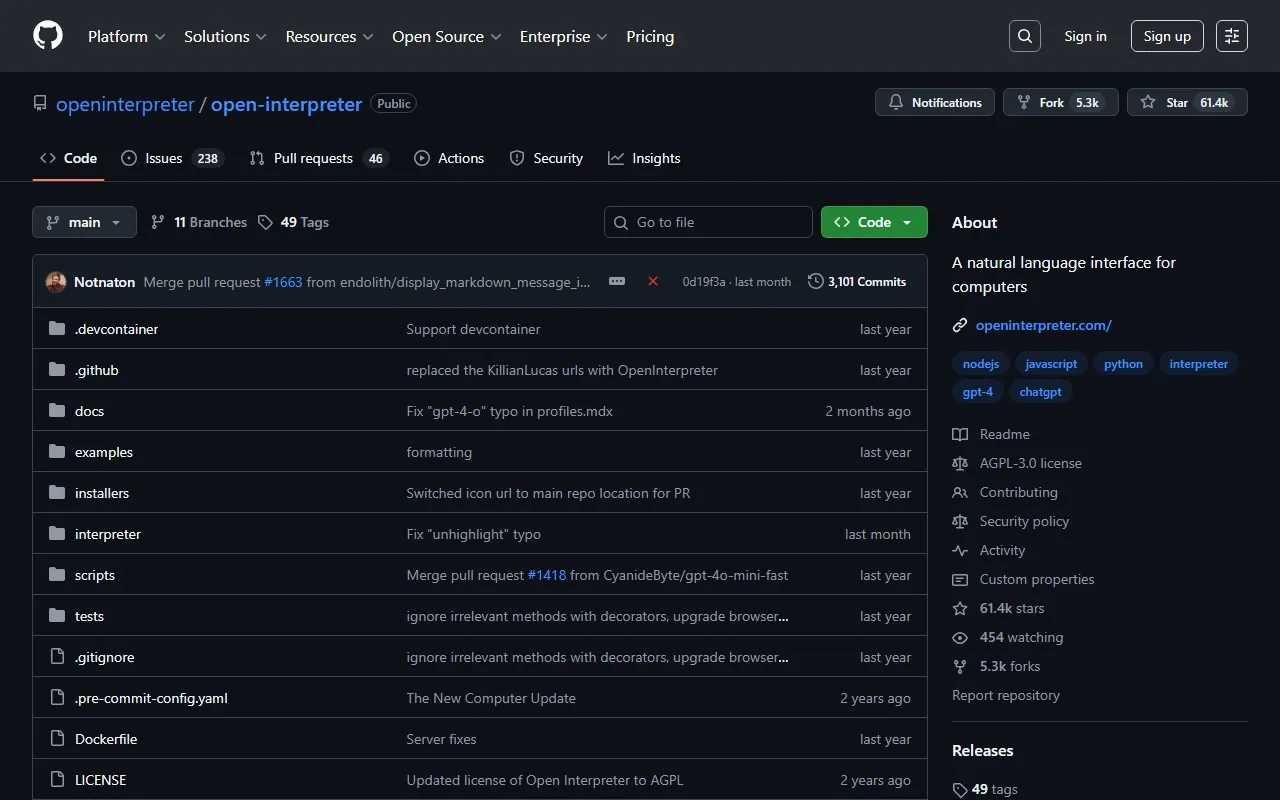Screen dimensions: 1280x800
Task: Click the failed status X icon
Action: point(653,282)
